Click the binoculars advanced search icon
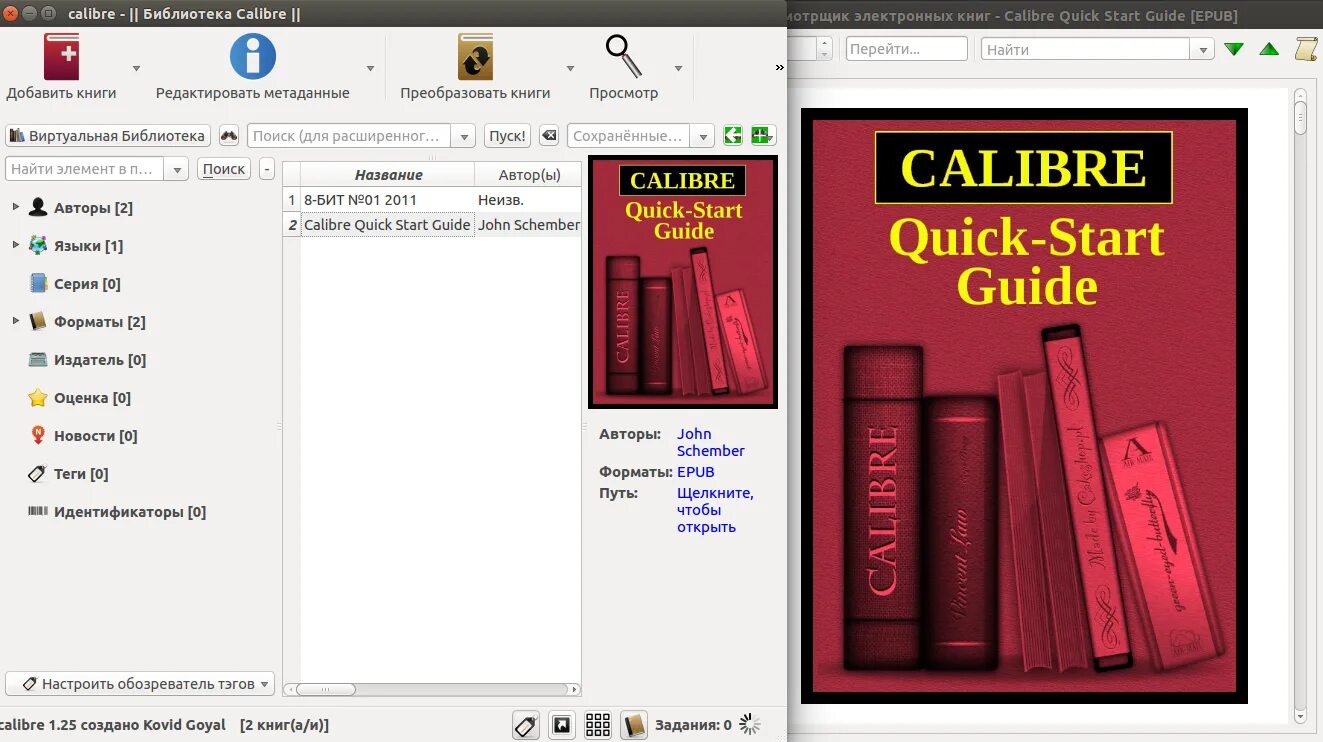This screenshot has width=1323, height=742. point(229,136)
